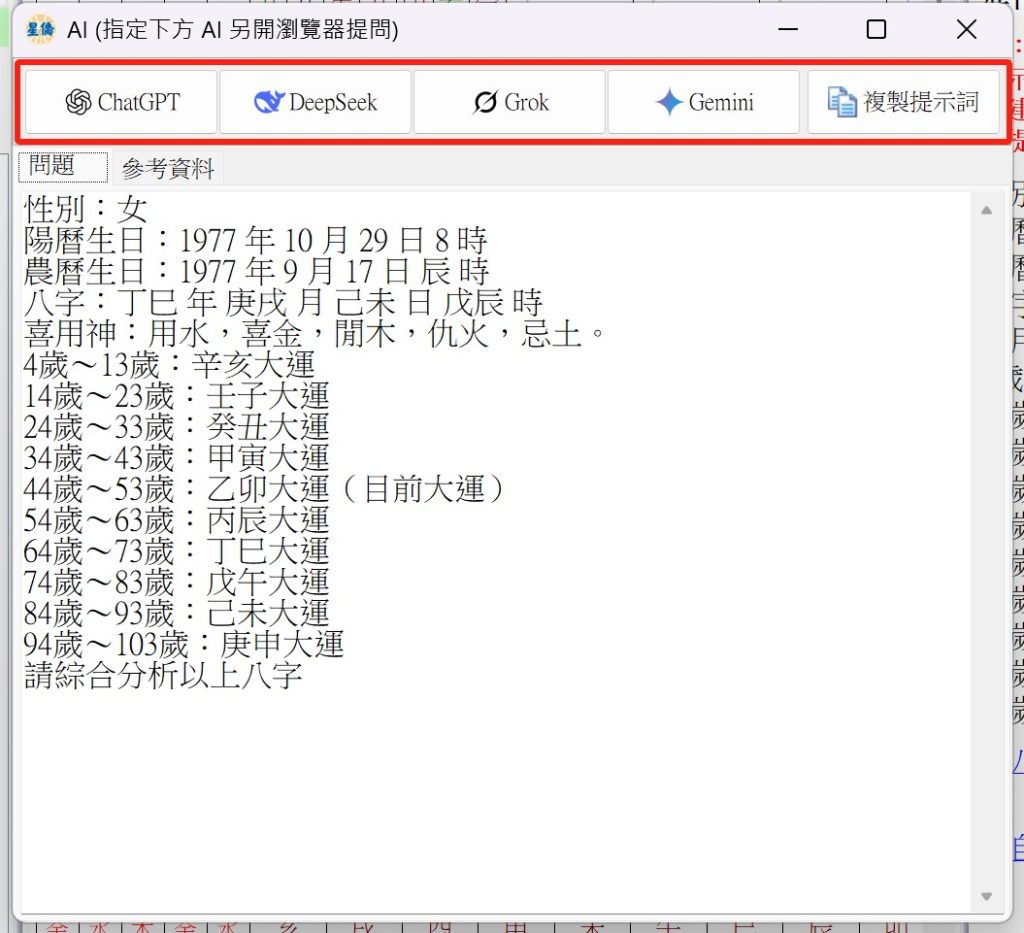Click the app icon in the title bar

coord(40,30)
